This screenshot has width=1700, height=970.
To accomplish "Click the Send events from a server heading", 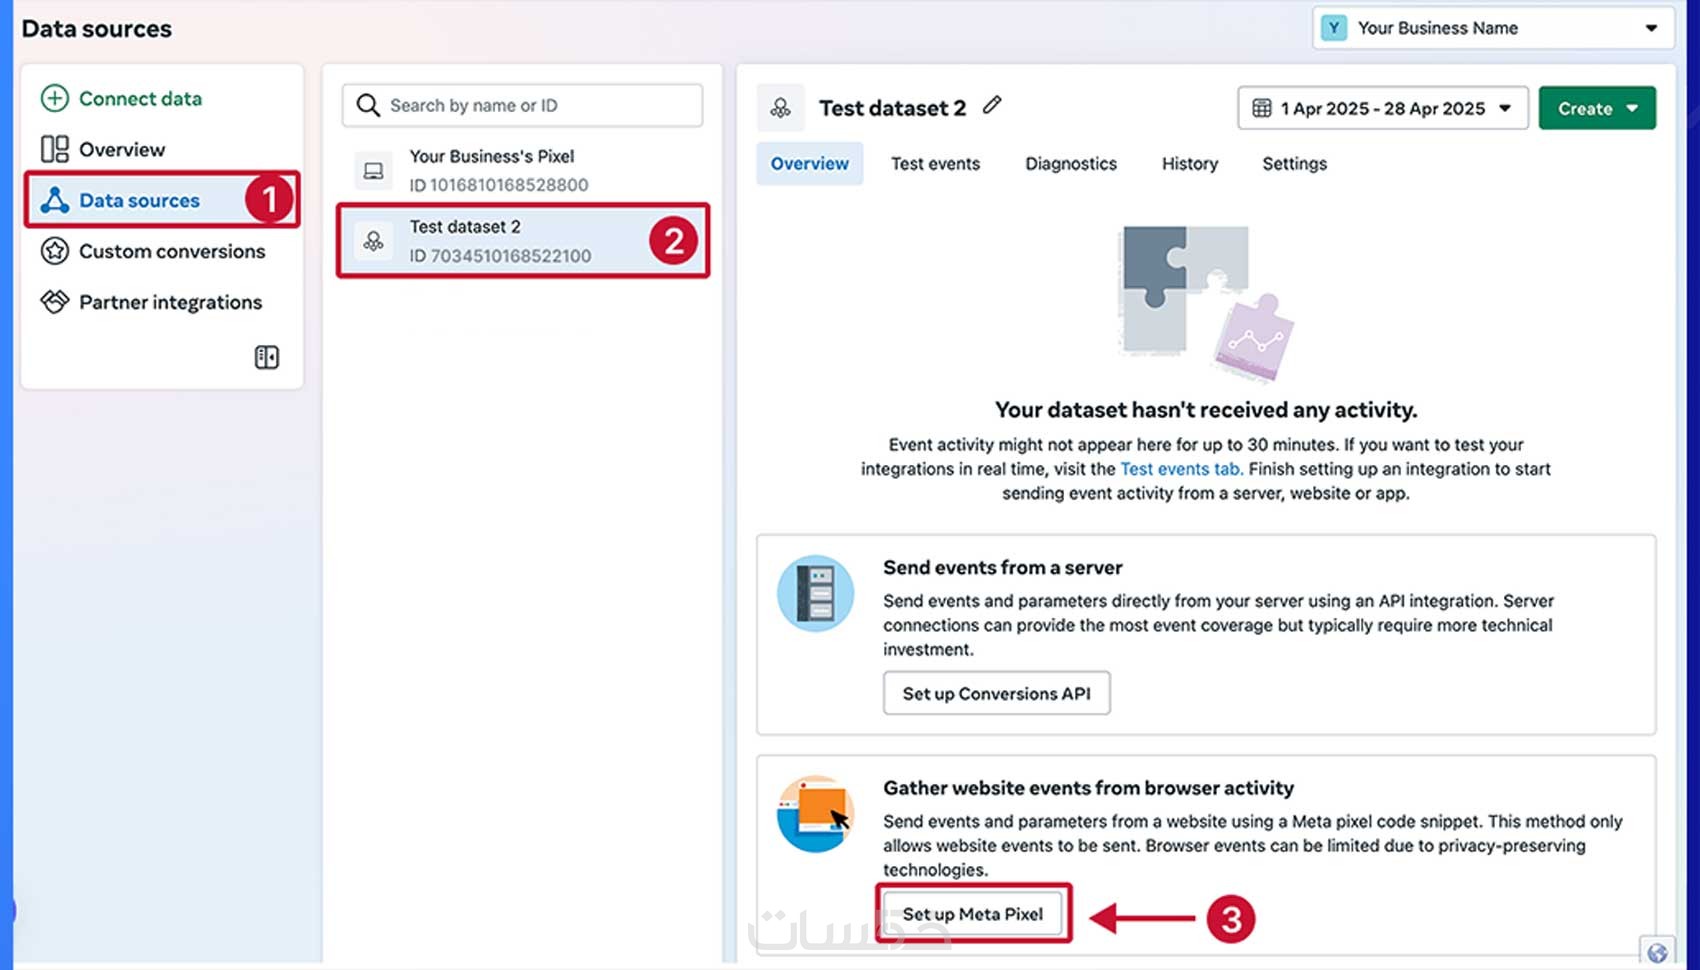I will (x=1002, y=567).
